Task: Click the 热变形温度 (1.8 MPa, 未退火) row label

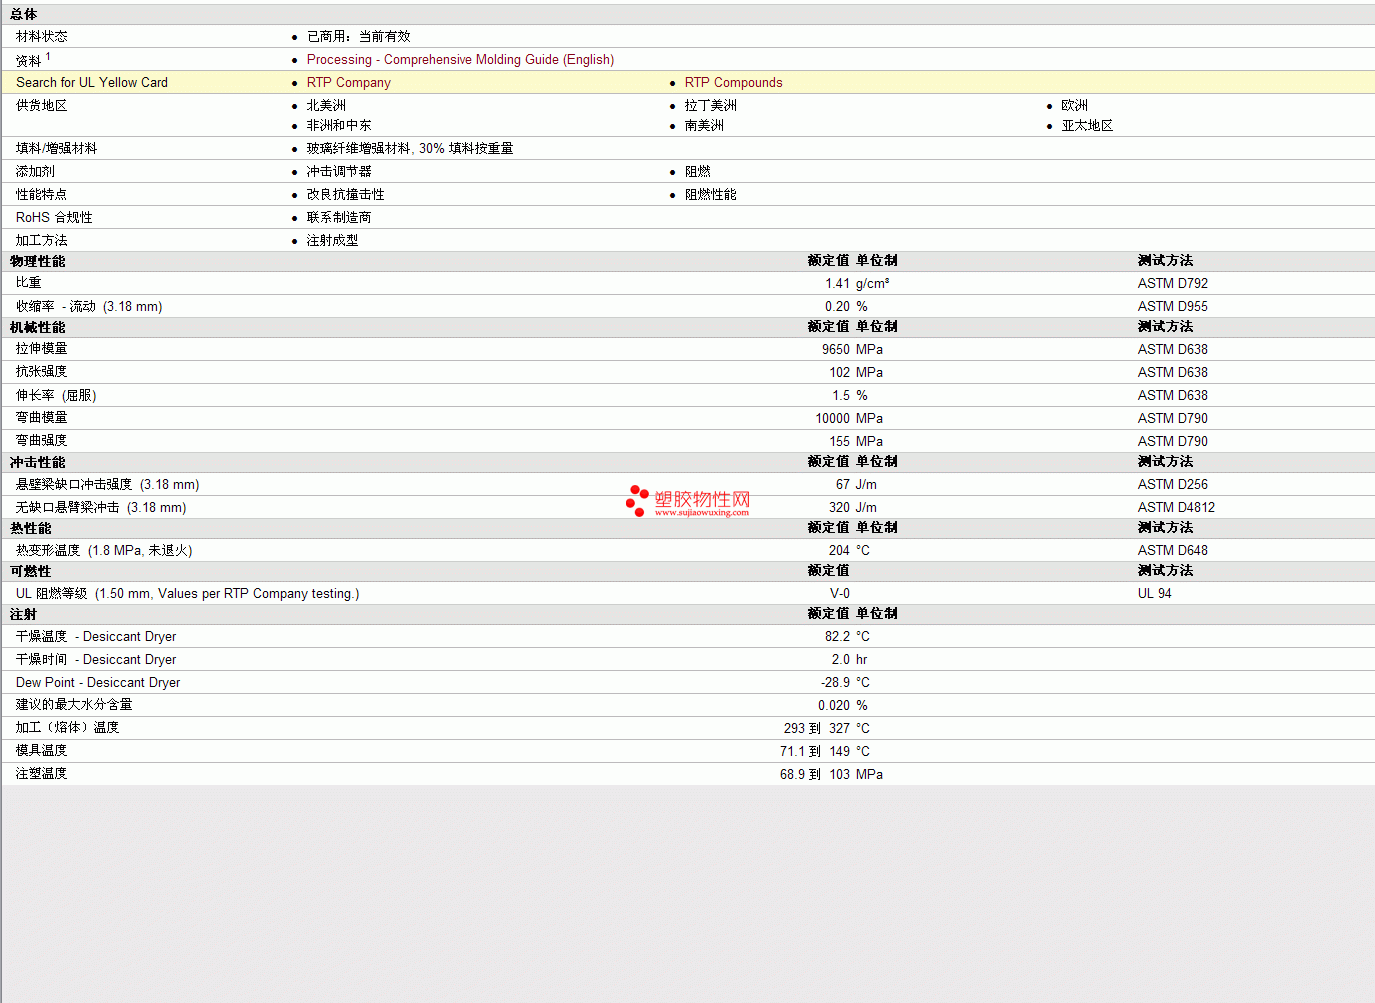Action: [x=104, y=551]
